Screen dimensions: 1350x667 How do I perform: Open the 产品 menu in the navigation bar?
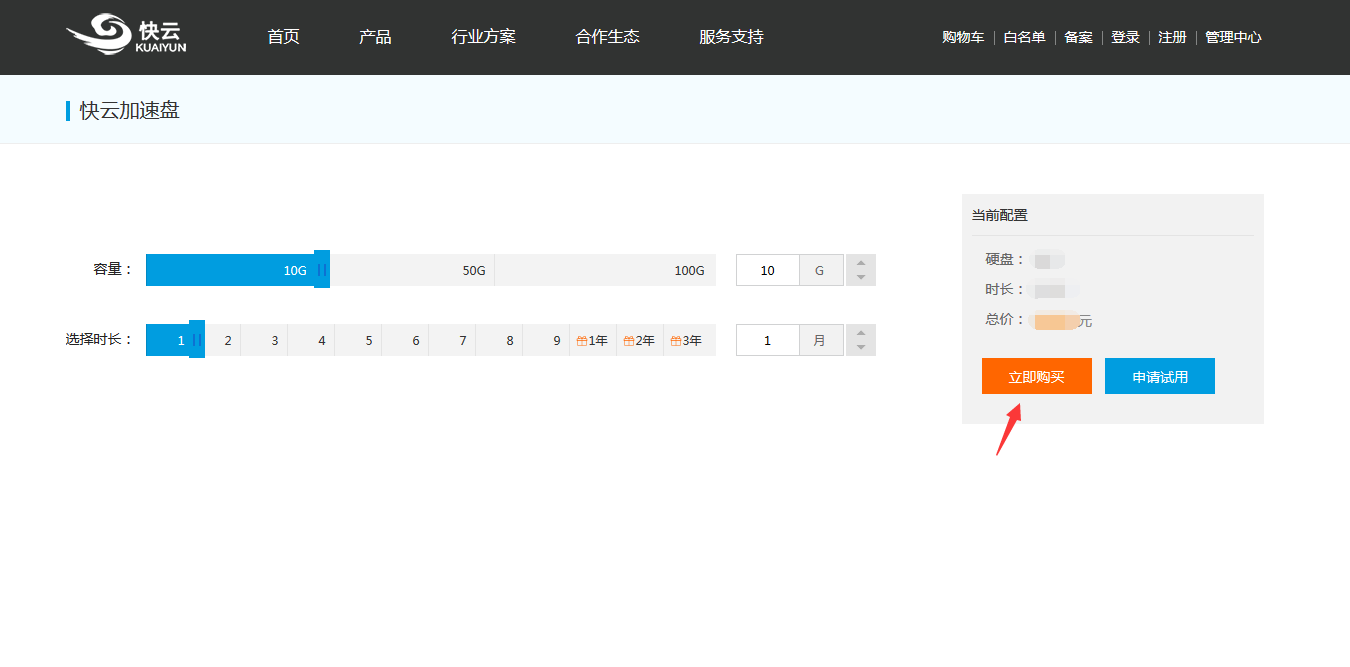[375, 37]
